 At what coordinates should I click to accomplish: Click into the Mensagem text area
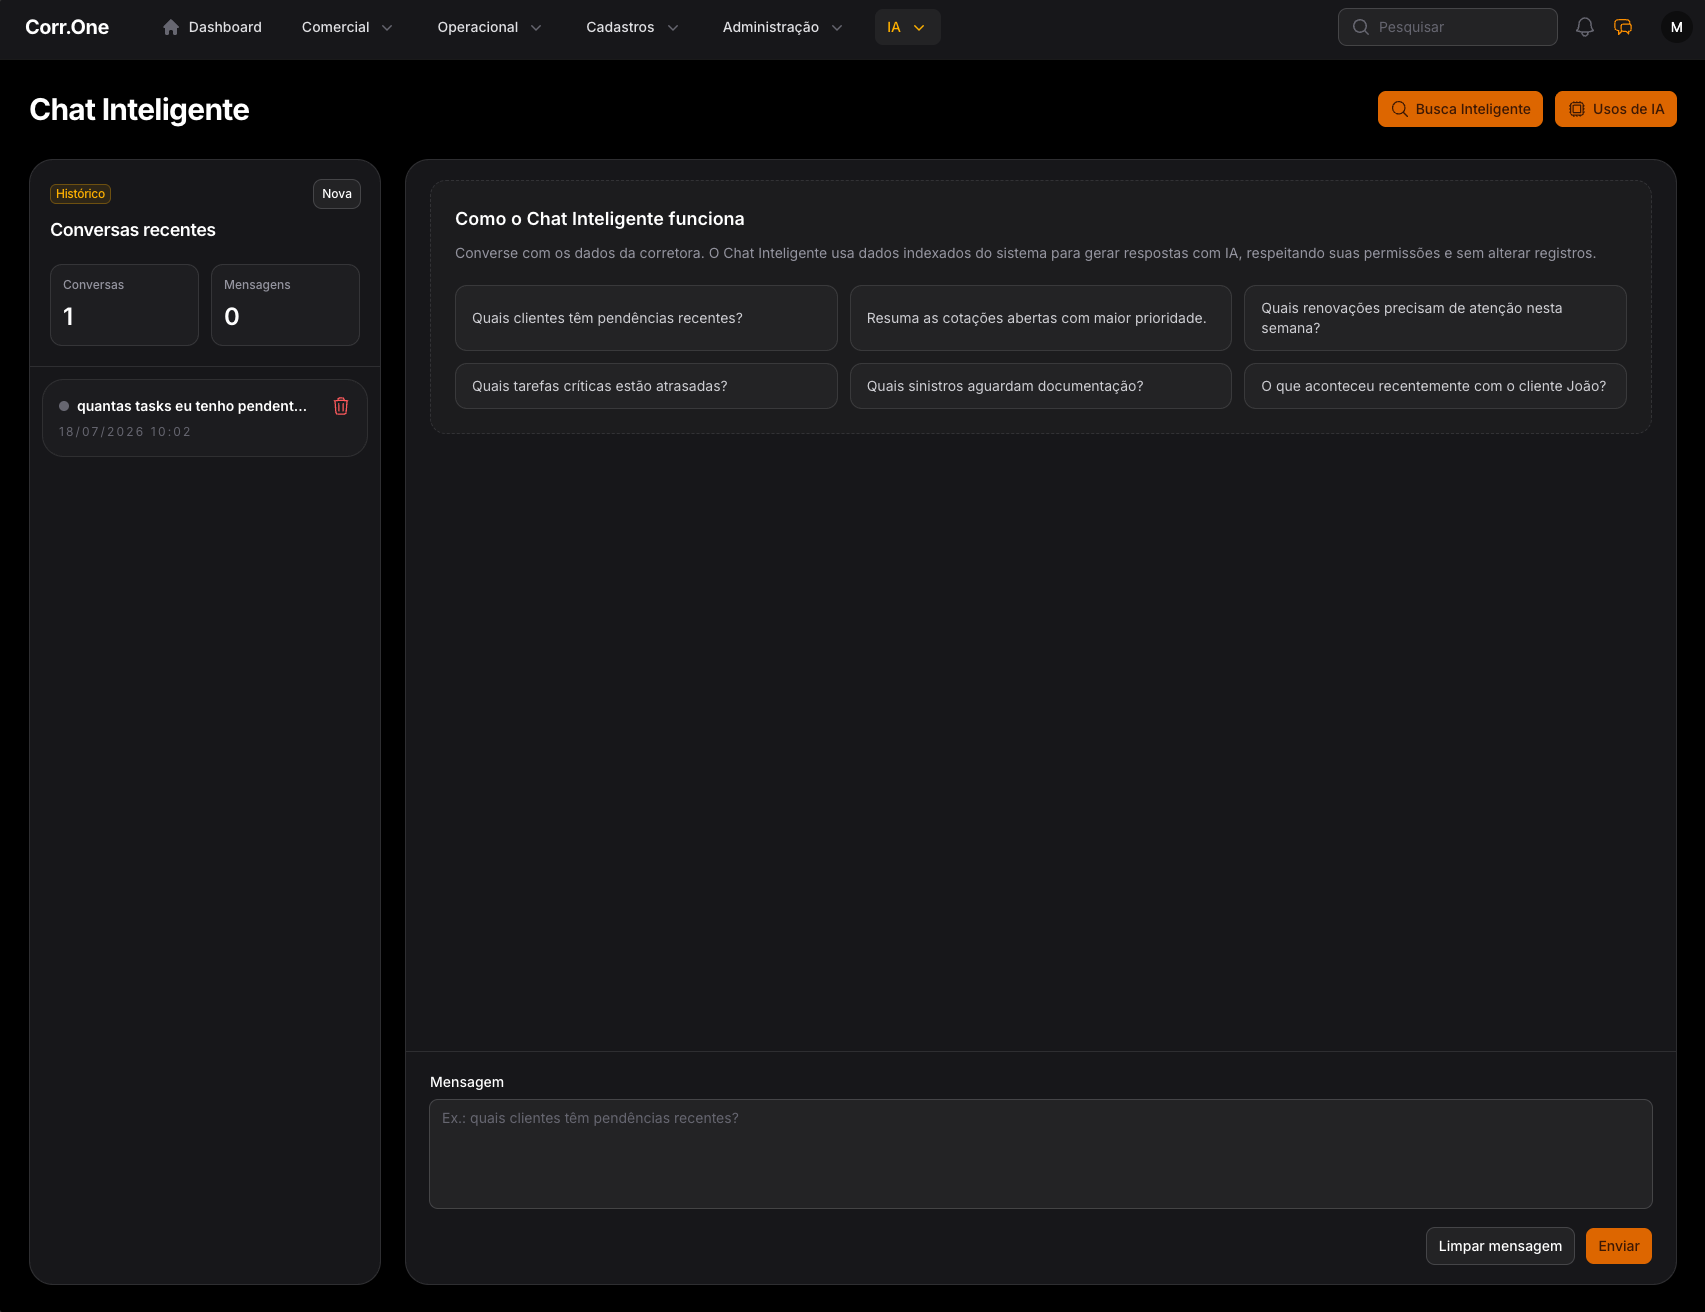[1041, 1154]
